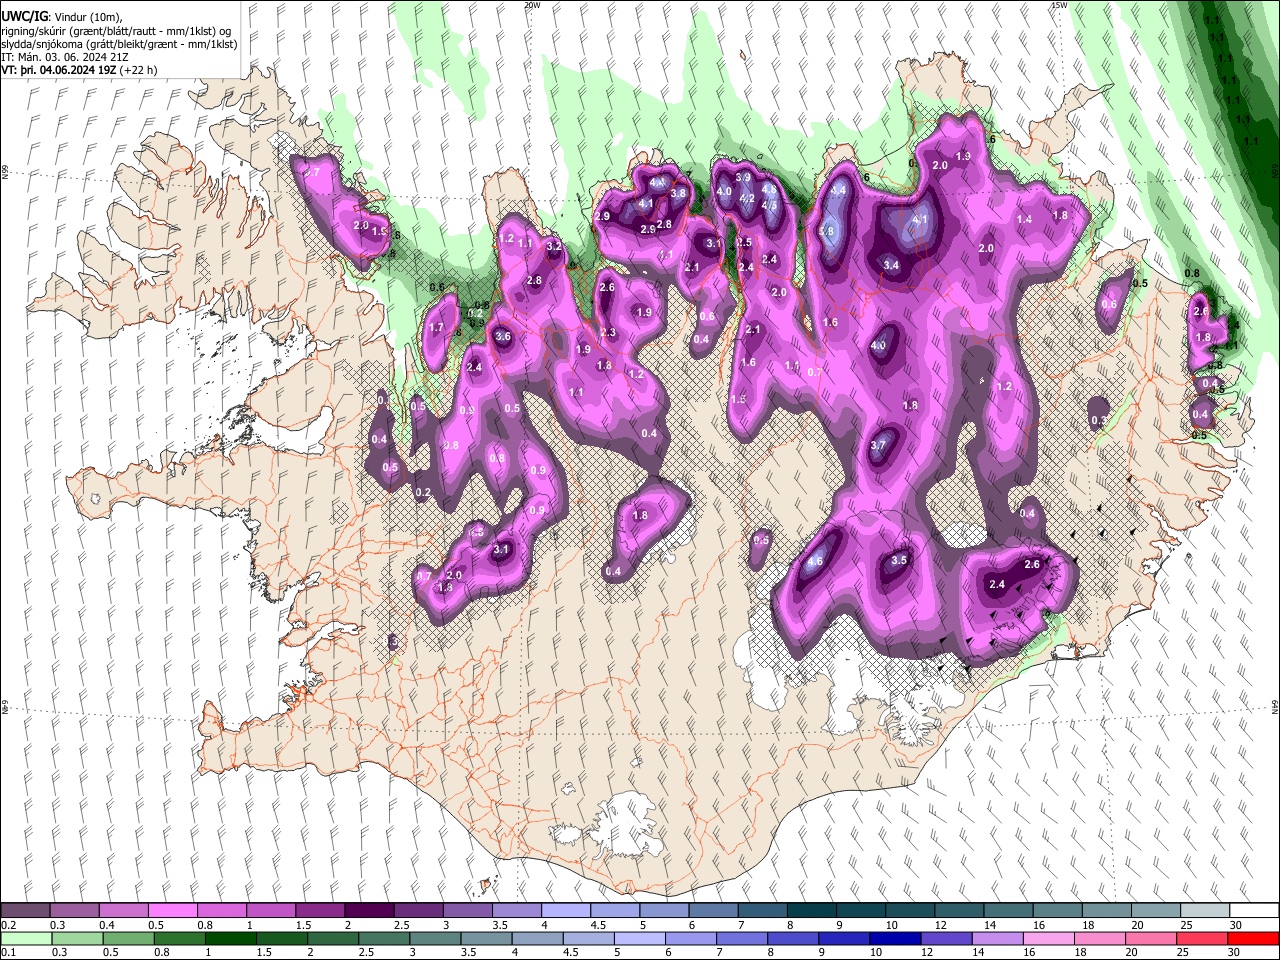Click the 'rigning/skúrir' legend description line
Screen dimensions: 1280x960
pyautogui.click(x=118, y=30)
